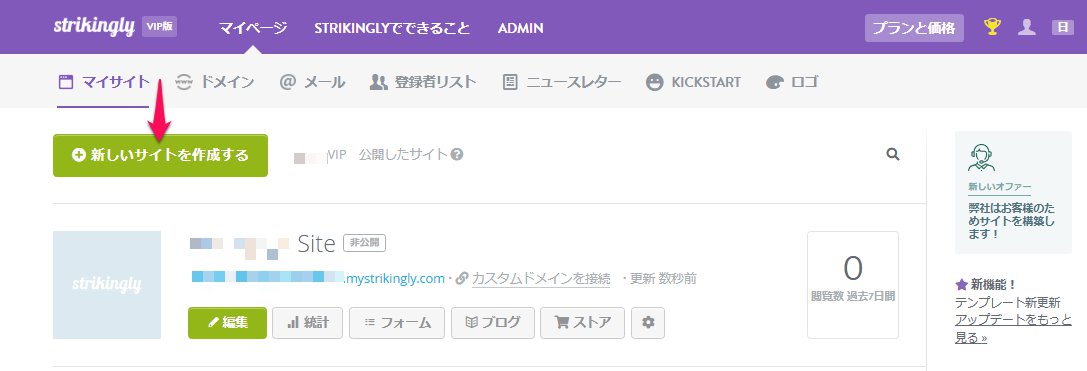Open the 登録者リスト tab
This screenshot has width=1087, height=371.
423,82
